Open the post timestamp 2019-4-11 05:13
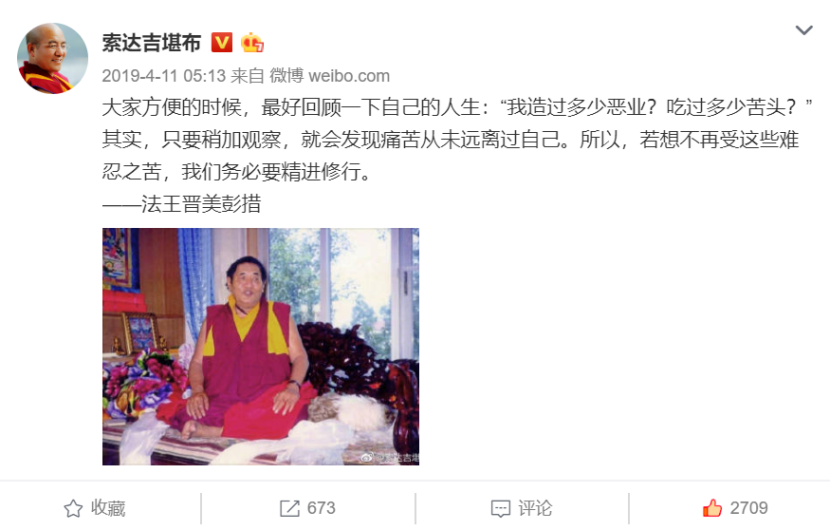 coord(164,76)
